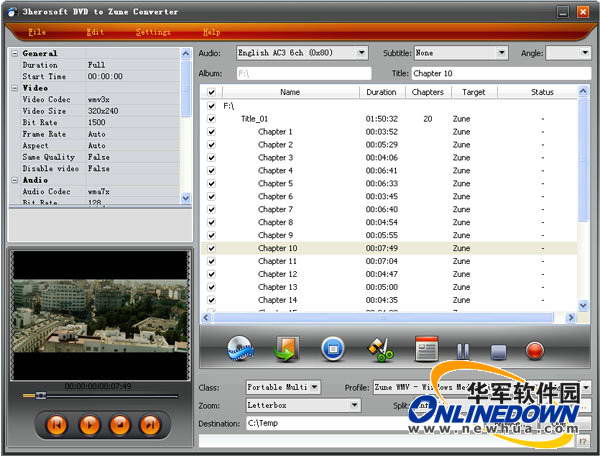
Task: Minimize the converter window
Action: point(562,12)
